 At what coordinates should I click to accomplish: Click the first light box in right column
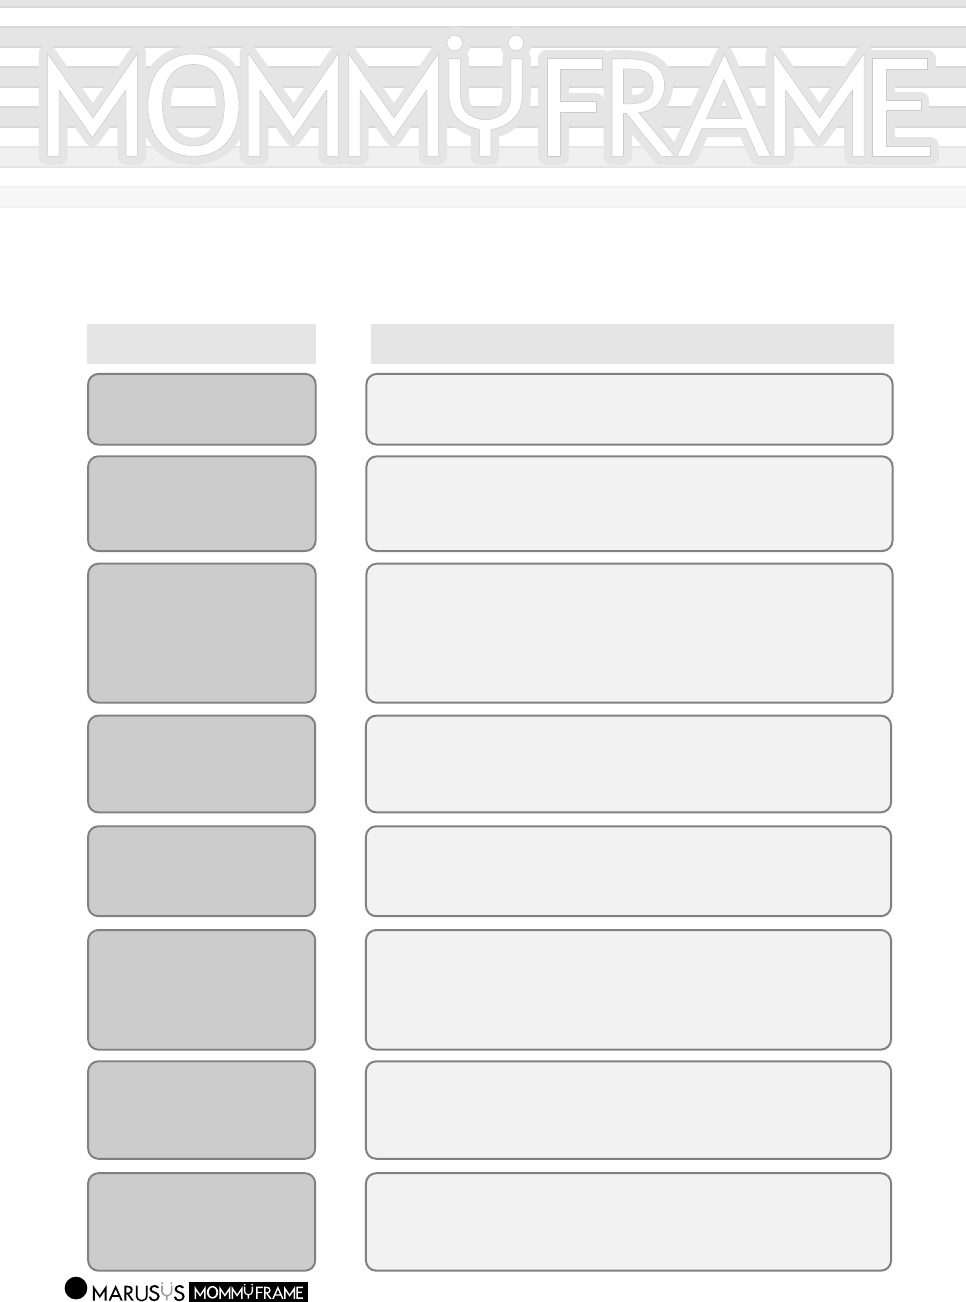pyautogui.click(x=629, y=409)
